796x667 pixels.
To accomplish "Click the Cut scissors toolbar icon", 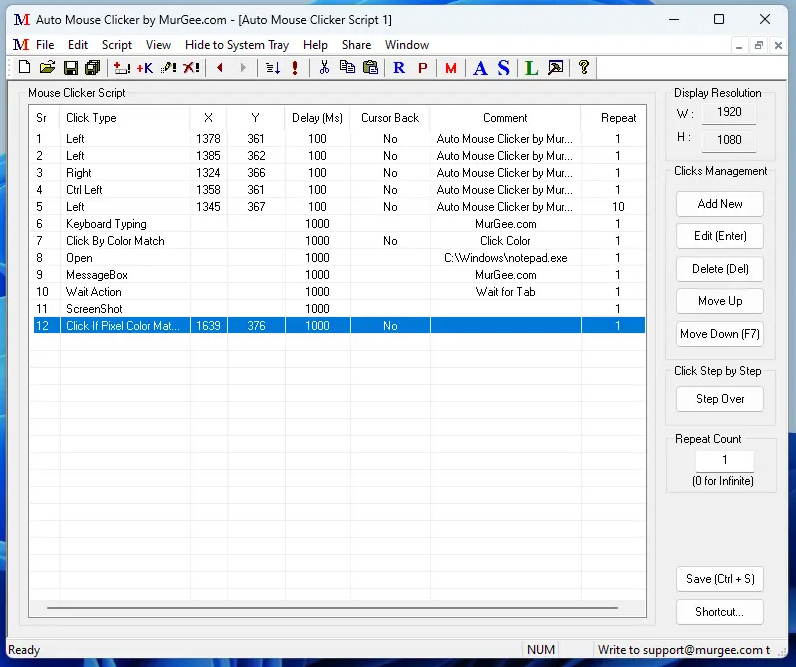I will click(323, 68).
